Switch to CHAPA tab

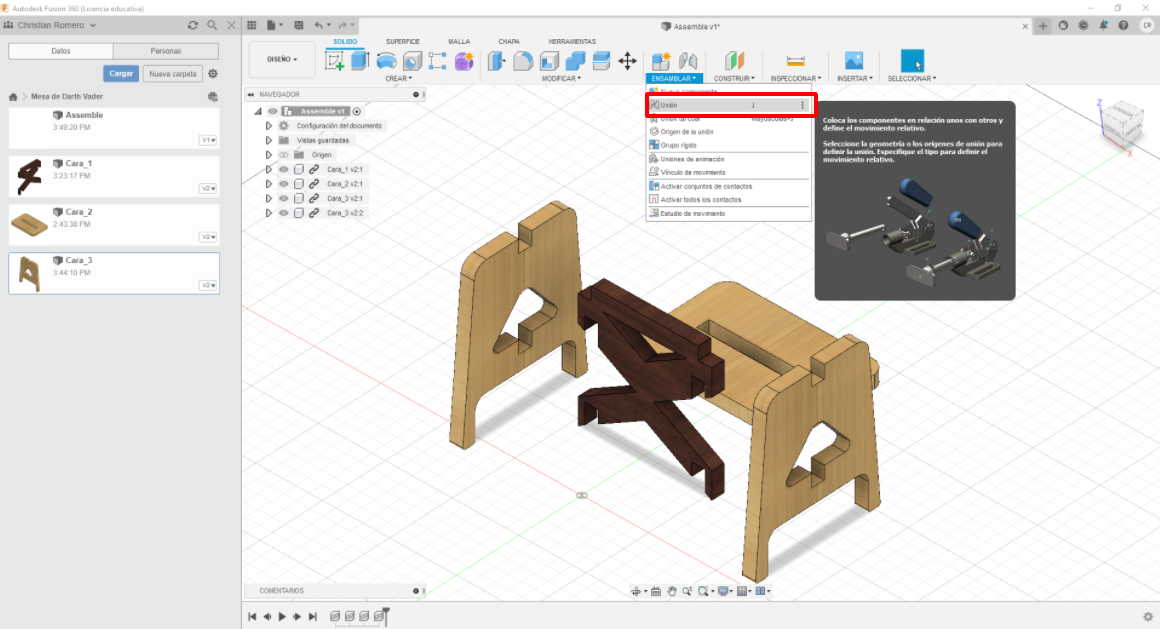pos(509,42)
